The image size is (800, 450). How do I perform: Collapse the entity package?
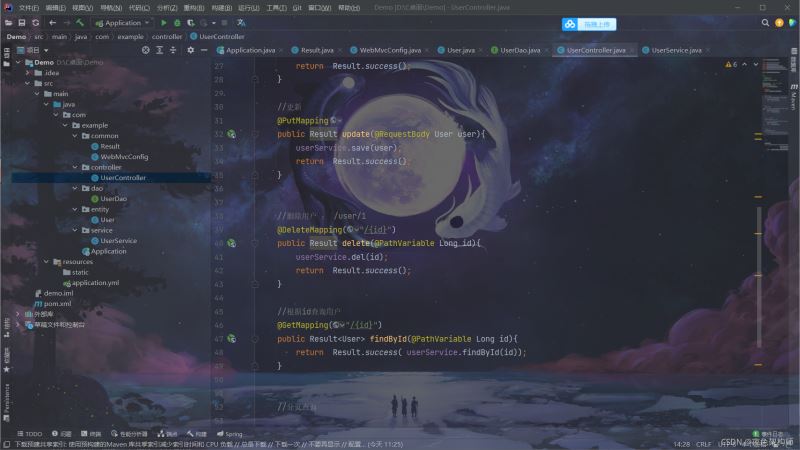75,209
